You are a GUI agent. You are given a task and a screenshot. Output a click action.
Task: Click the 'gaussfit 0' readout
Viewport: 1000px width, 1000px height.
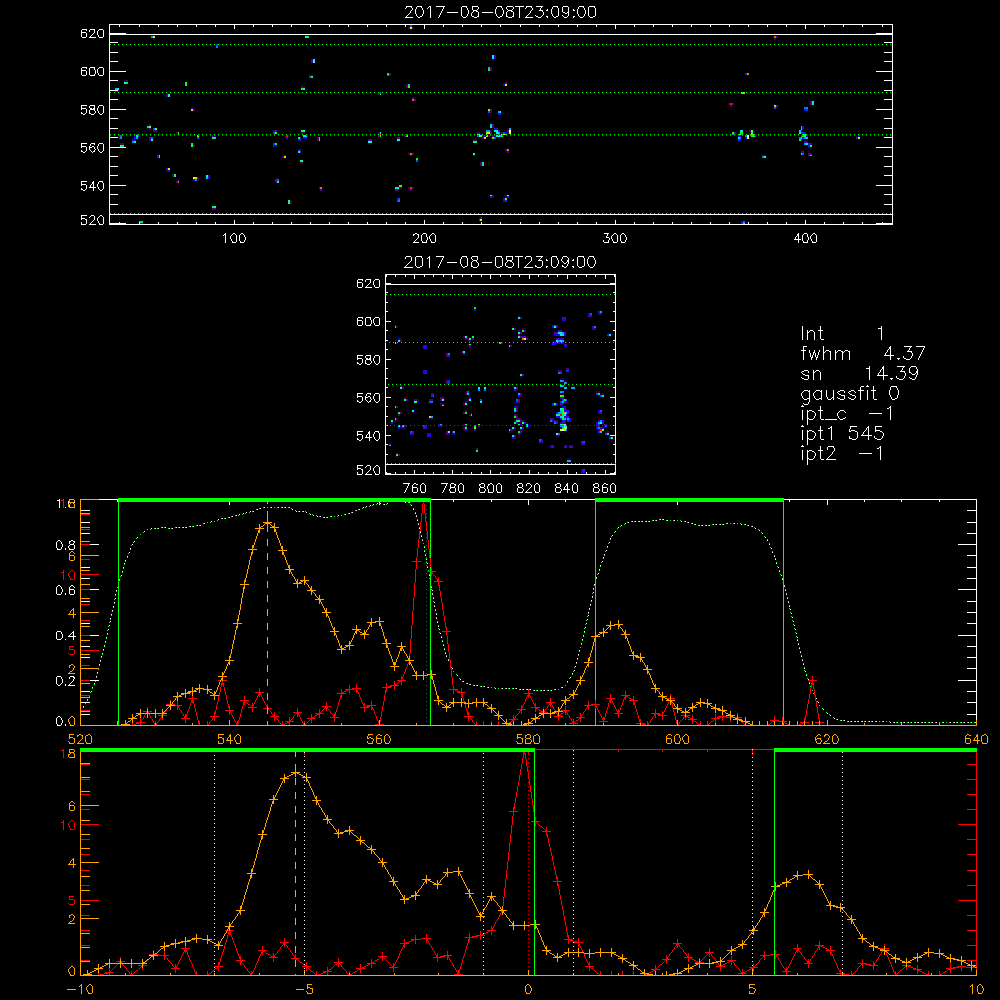point(850,393)
